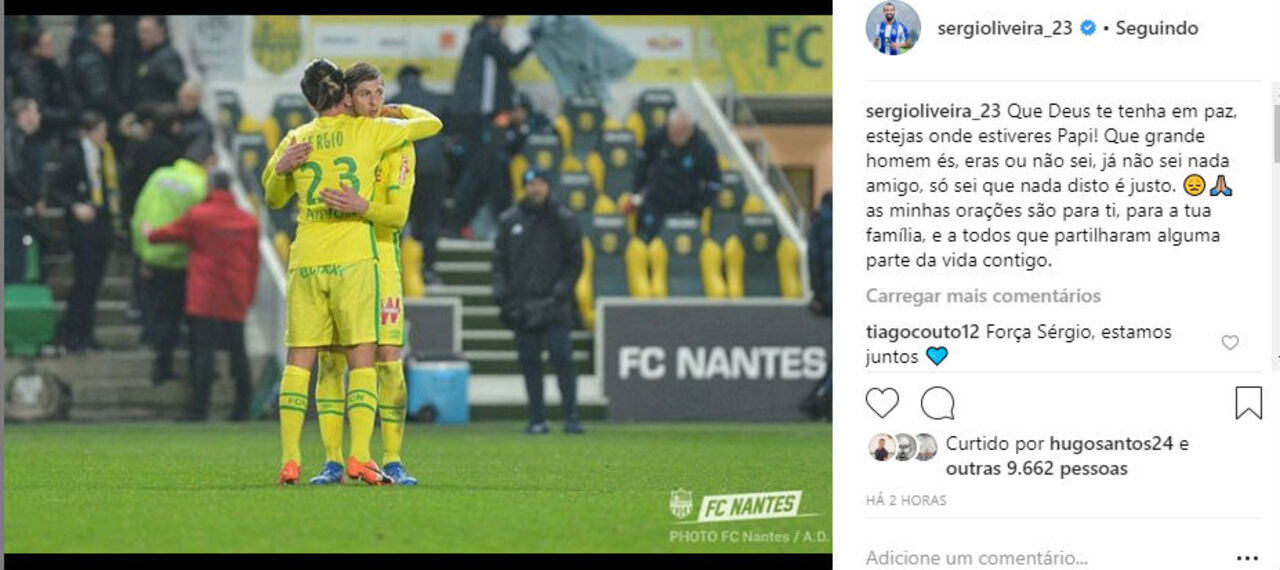Click the liker avatars next to Curtido por

(x=903, y=447)
